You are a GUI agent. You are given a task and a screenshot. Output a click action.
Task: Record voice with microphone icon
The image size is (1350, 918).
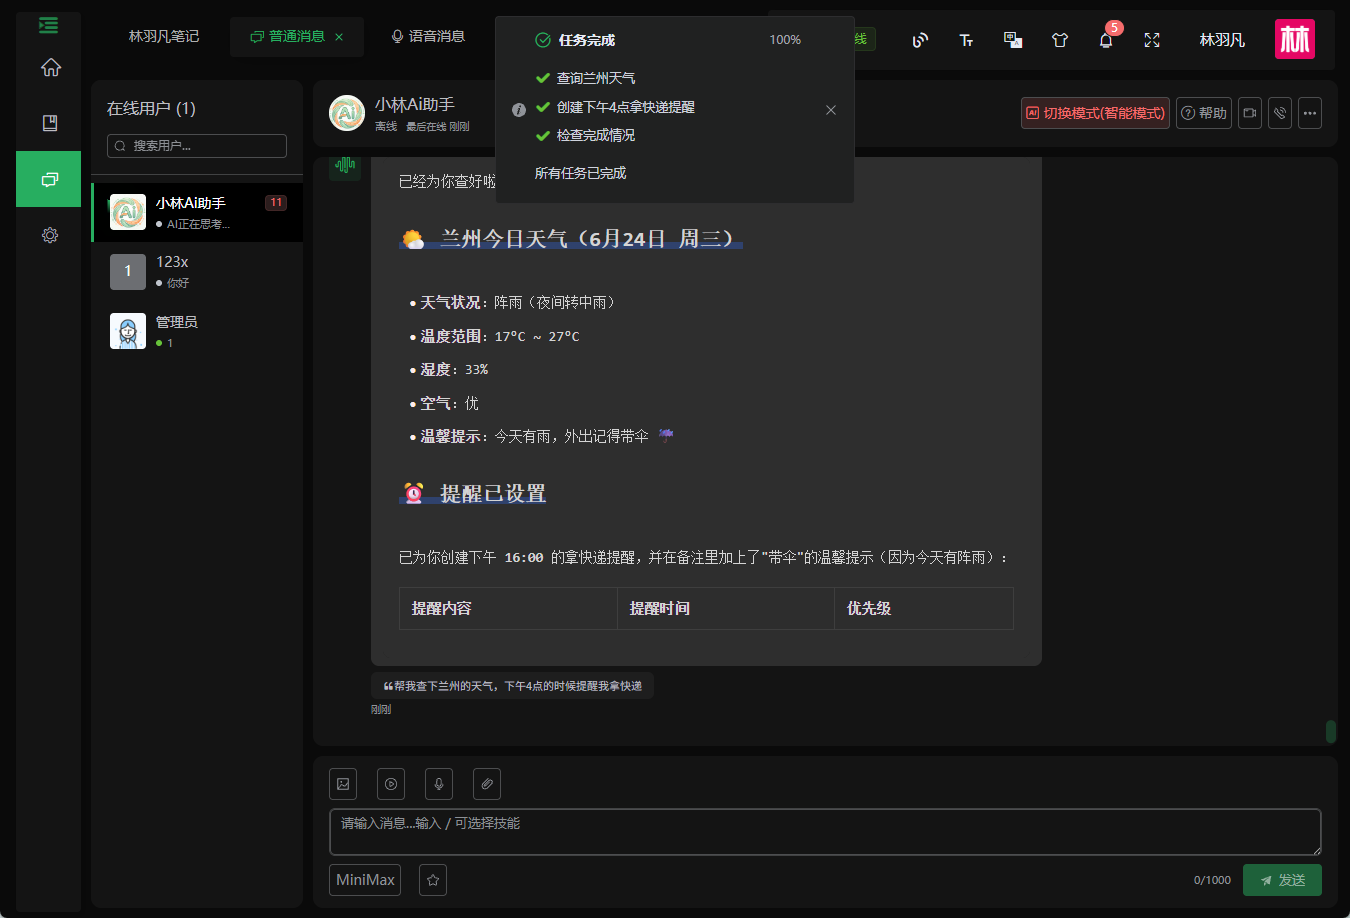coord(439,784)
